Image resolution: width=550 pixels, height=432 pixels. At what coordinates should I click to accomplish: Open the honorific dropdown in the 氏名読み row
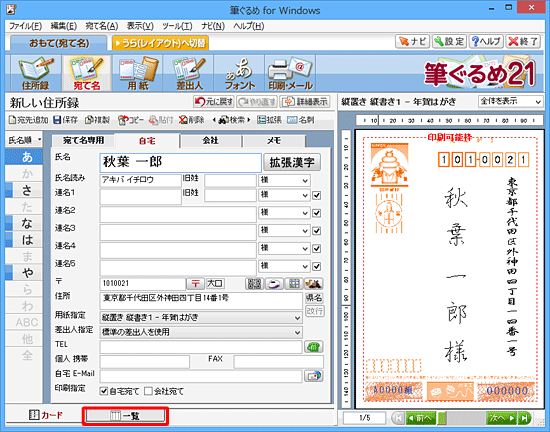coord(284,181)
